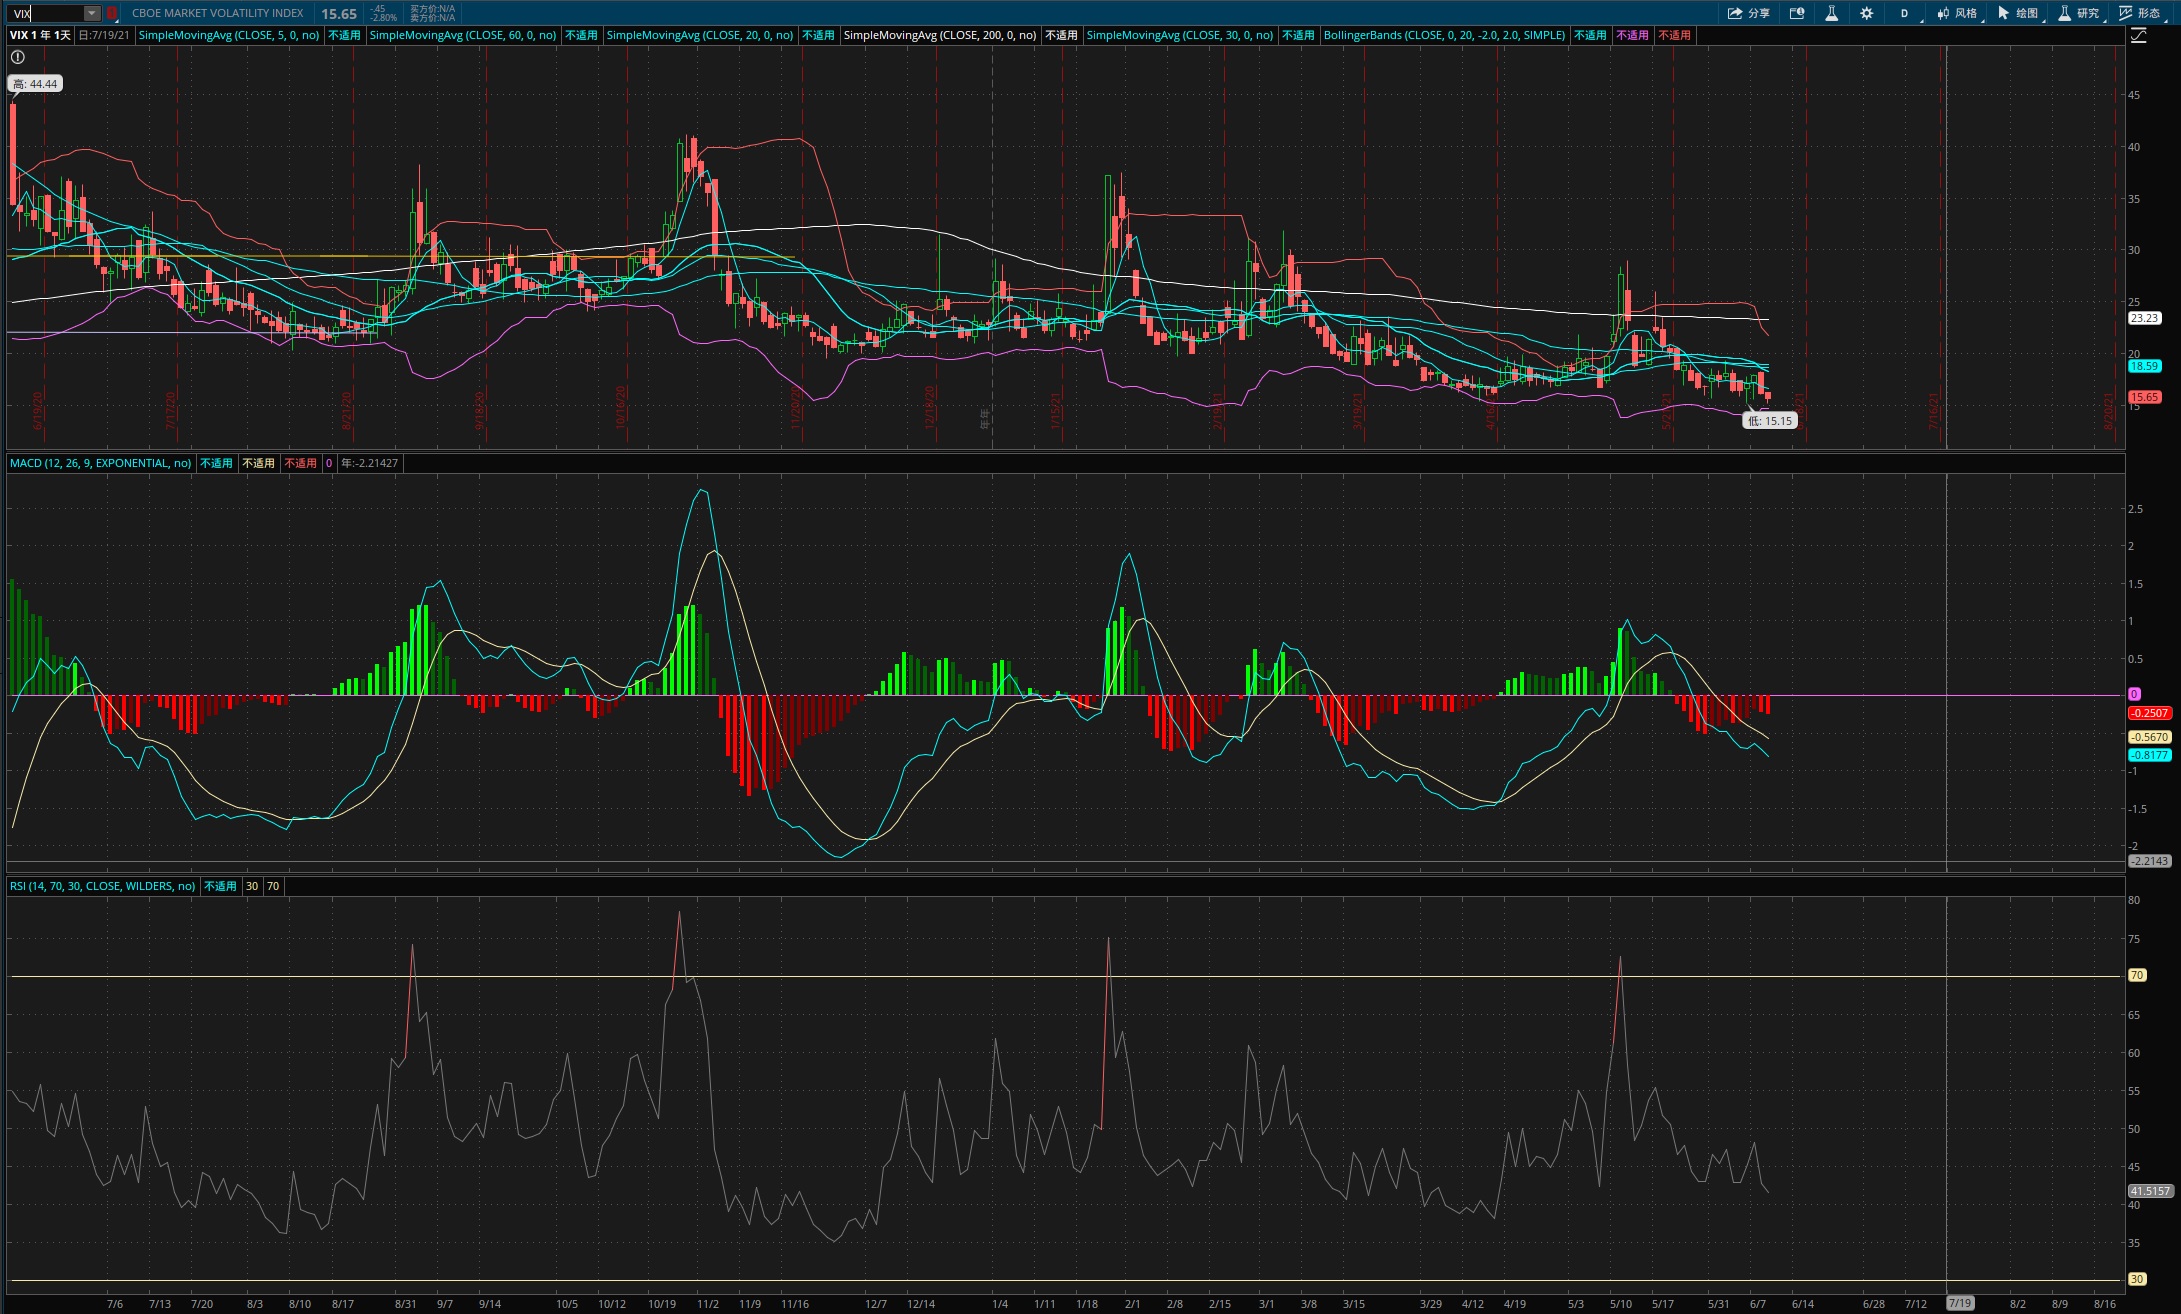
Task: Click the MACD (12, 26, 9, EXPONENTIAL) study label
Action: (x=100, y=463)
